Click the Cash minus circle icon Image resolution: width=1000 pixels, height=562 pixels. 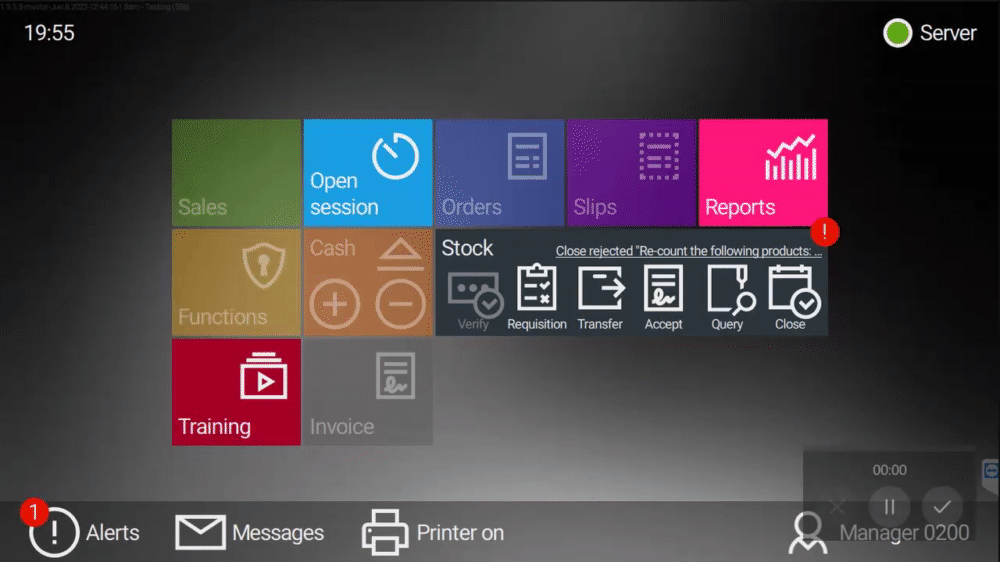(x=400, y=303)
